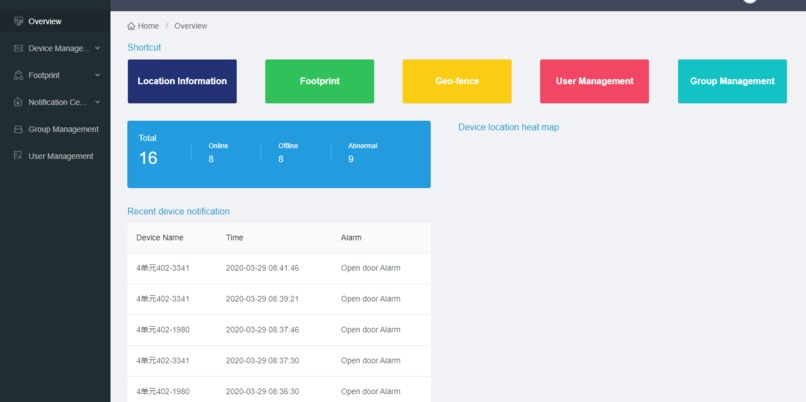The width and height of the screenshot is (806, 402).
Task: Click timestamp 2020-03-29 08:39:21
Action: tap(262, 299)
